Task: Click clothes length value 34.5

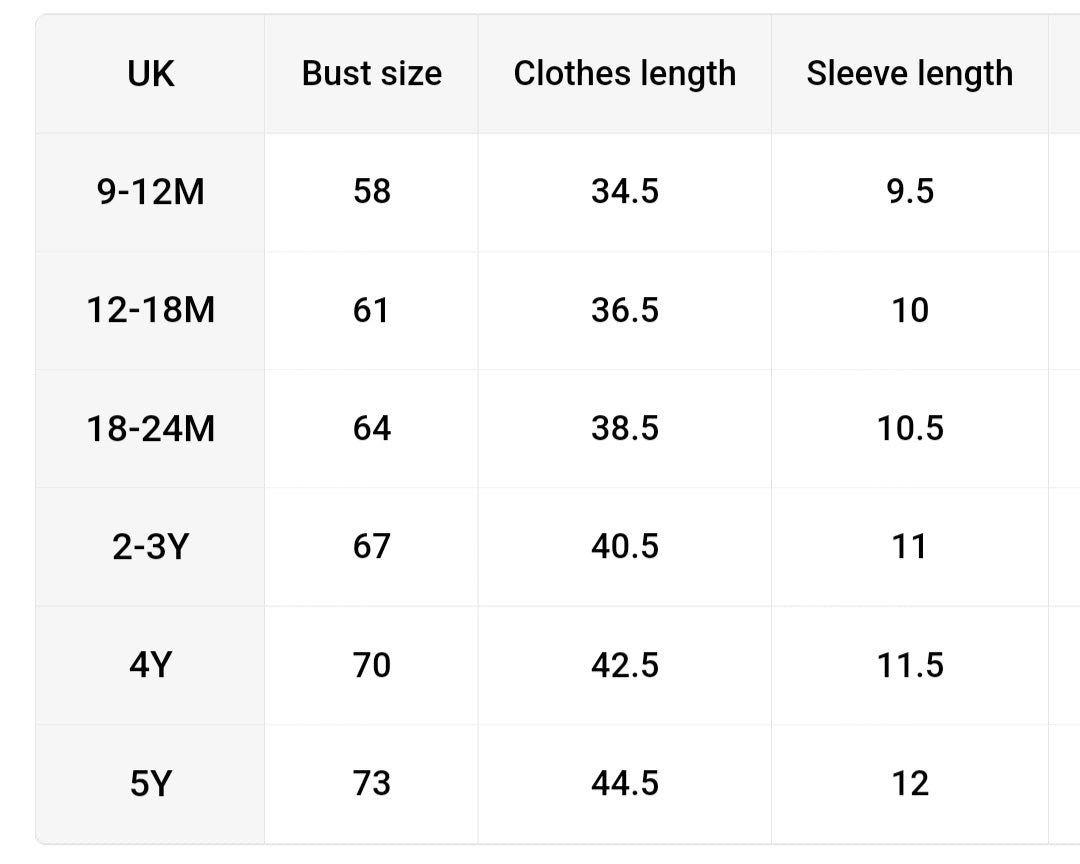Action: (624, 191)
